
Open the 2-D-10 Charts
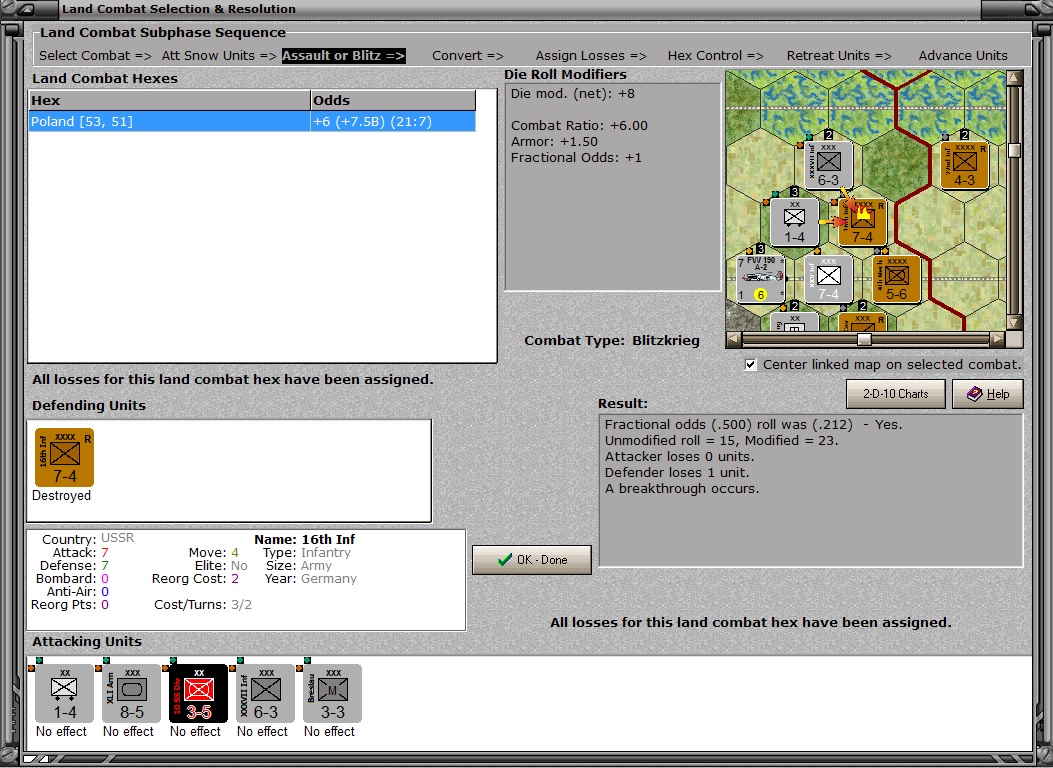[895, 394]
